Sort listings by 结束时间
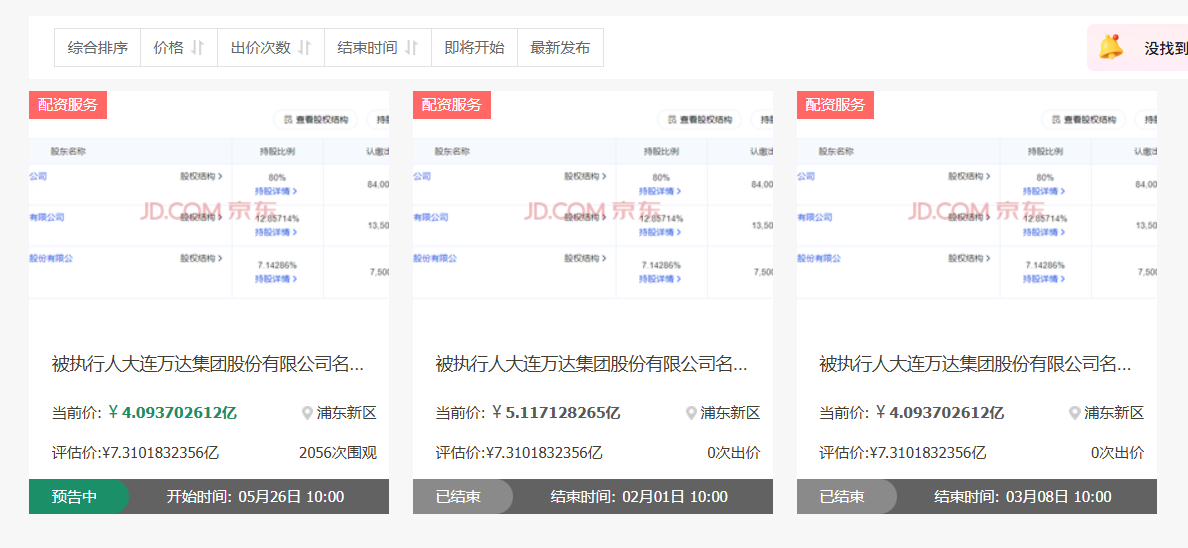 (x=377, y=48)
